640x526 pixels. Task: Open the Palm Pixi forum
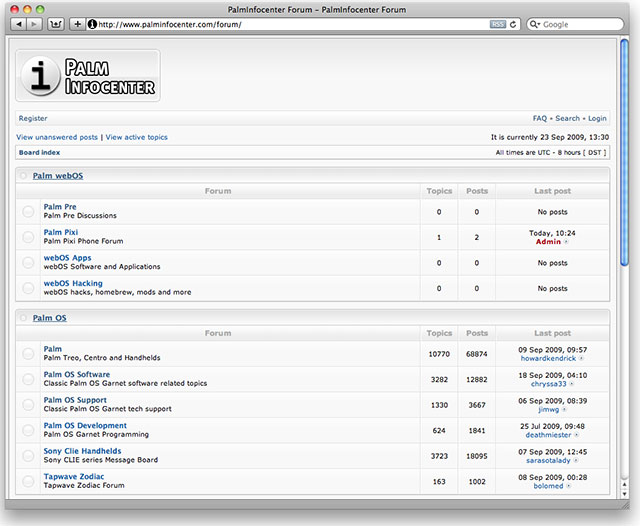tap(61, 232)
